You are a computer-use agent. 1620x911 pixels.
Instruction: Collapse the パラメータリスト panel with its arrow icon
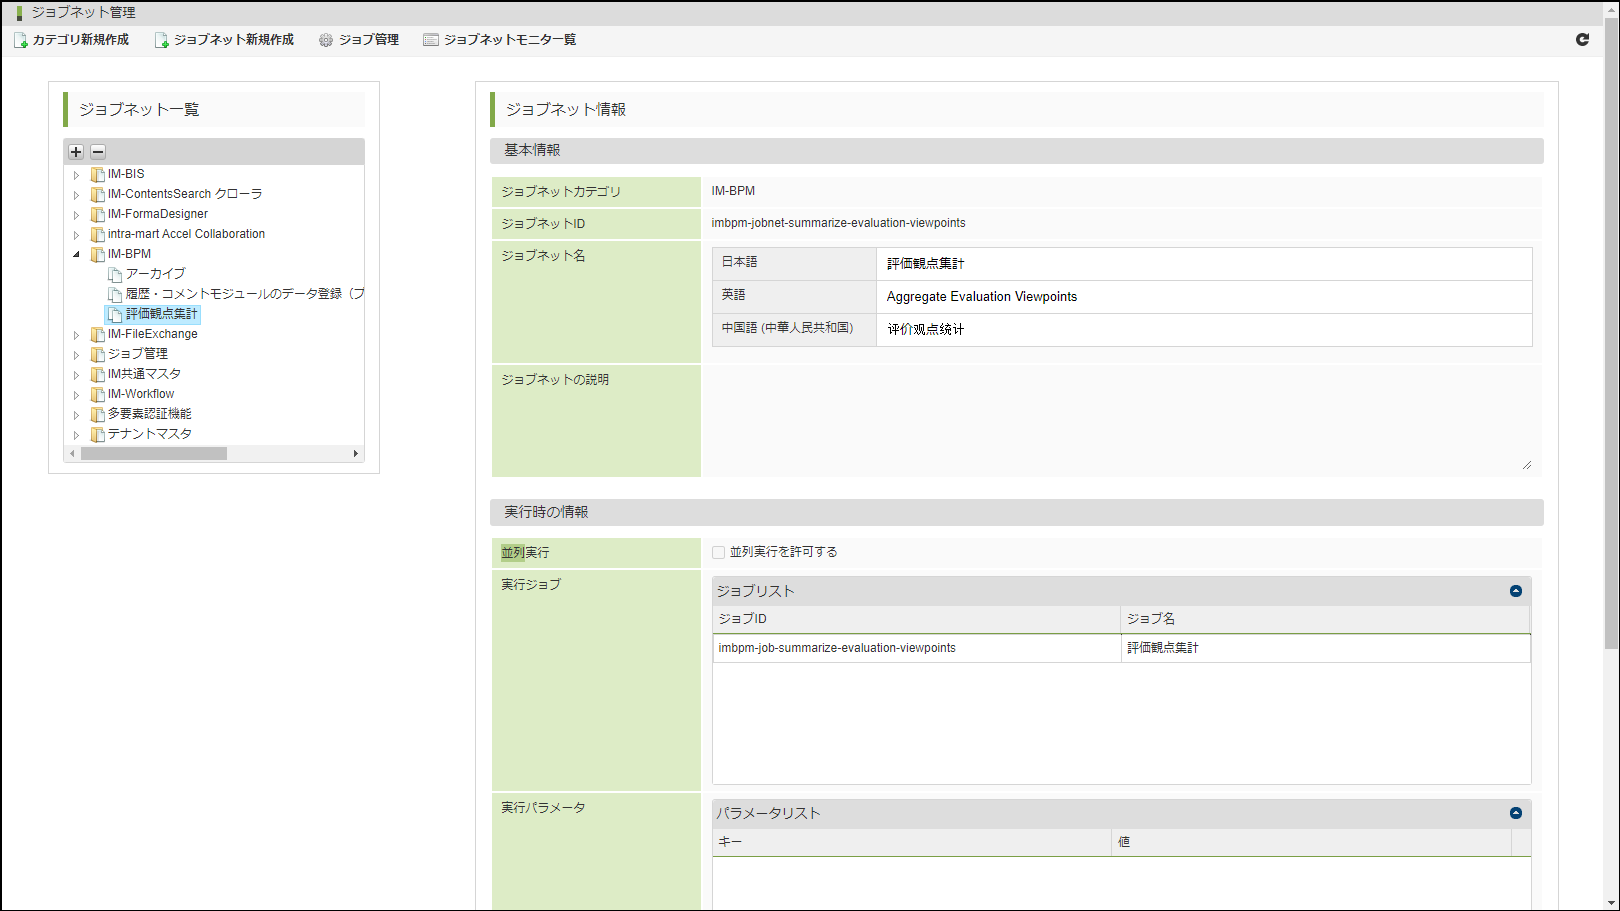tap(1515, 813)
